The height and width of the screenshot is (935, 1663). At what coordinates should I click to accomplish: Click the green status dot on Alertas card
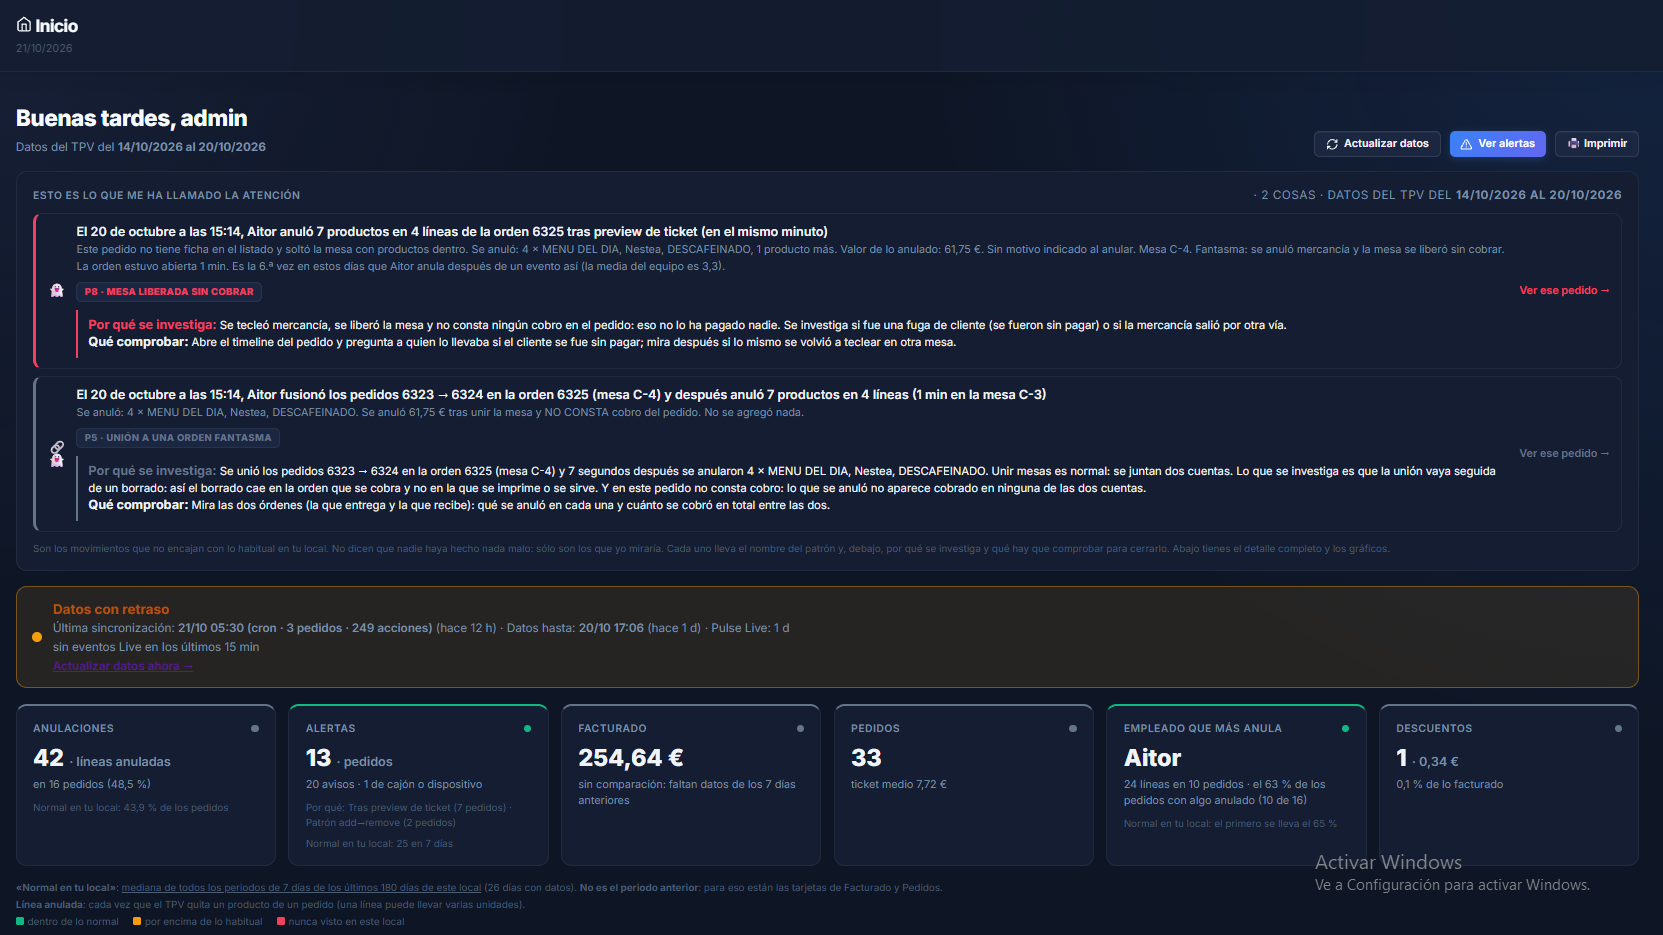point(527,728)
